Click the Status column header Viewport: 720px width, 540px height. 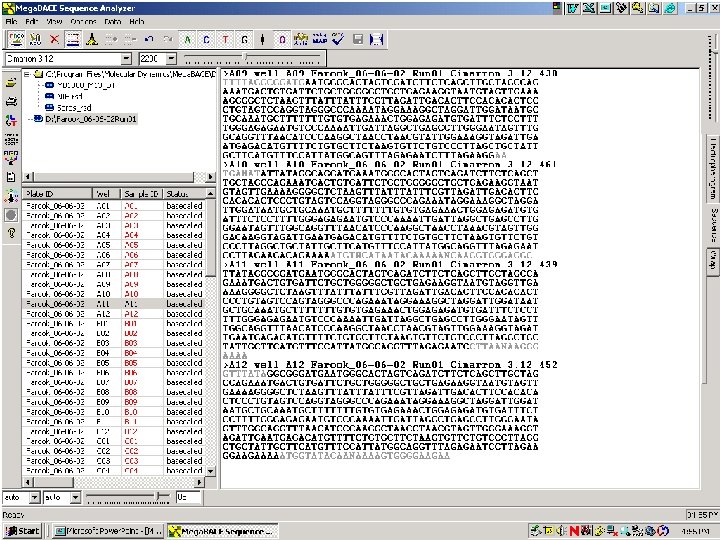tap(184, 194)
